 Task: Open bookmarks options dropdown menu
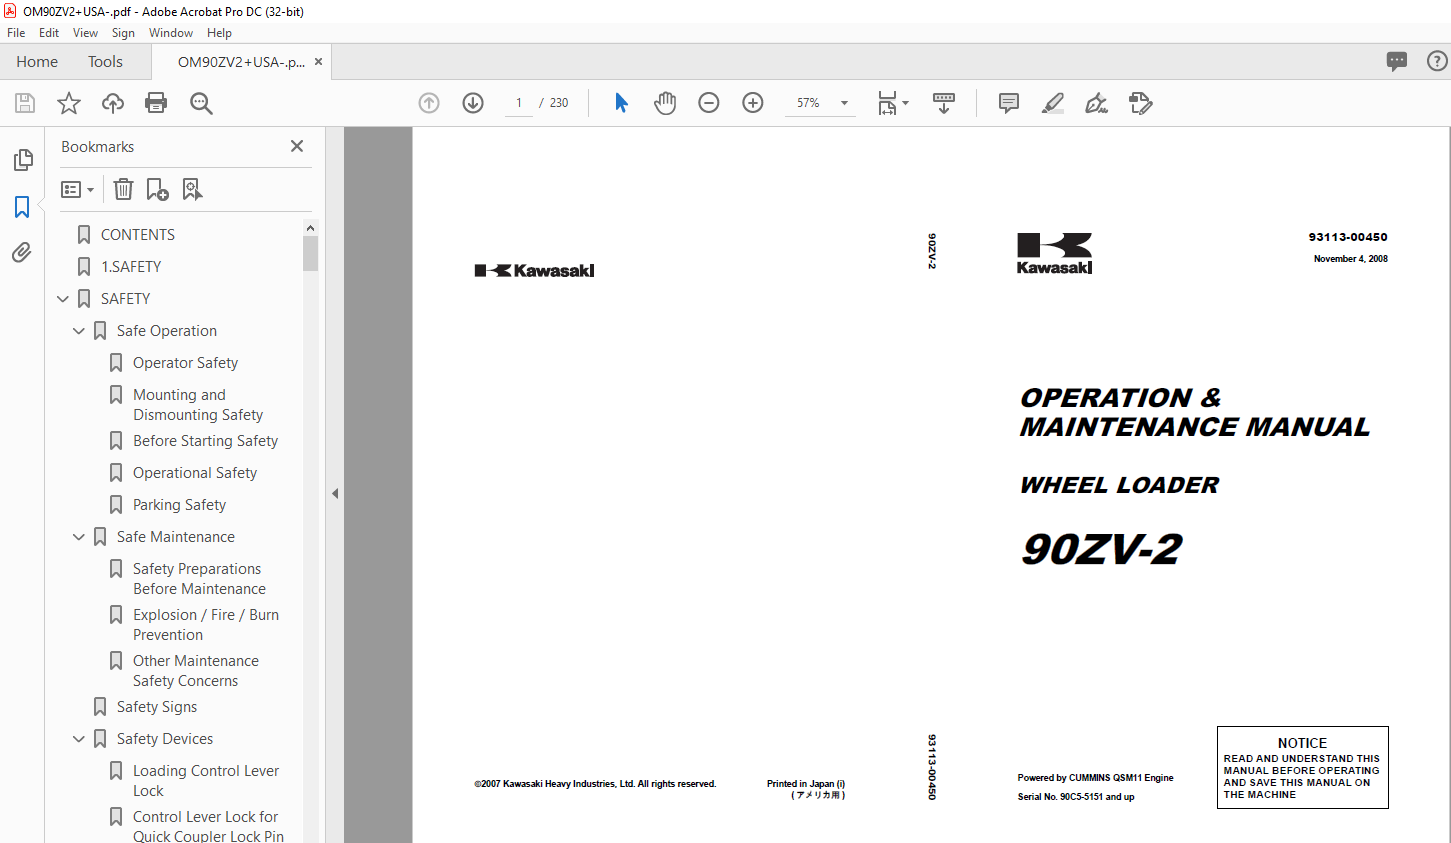pos(77,189)
